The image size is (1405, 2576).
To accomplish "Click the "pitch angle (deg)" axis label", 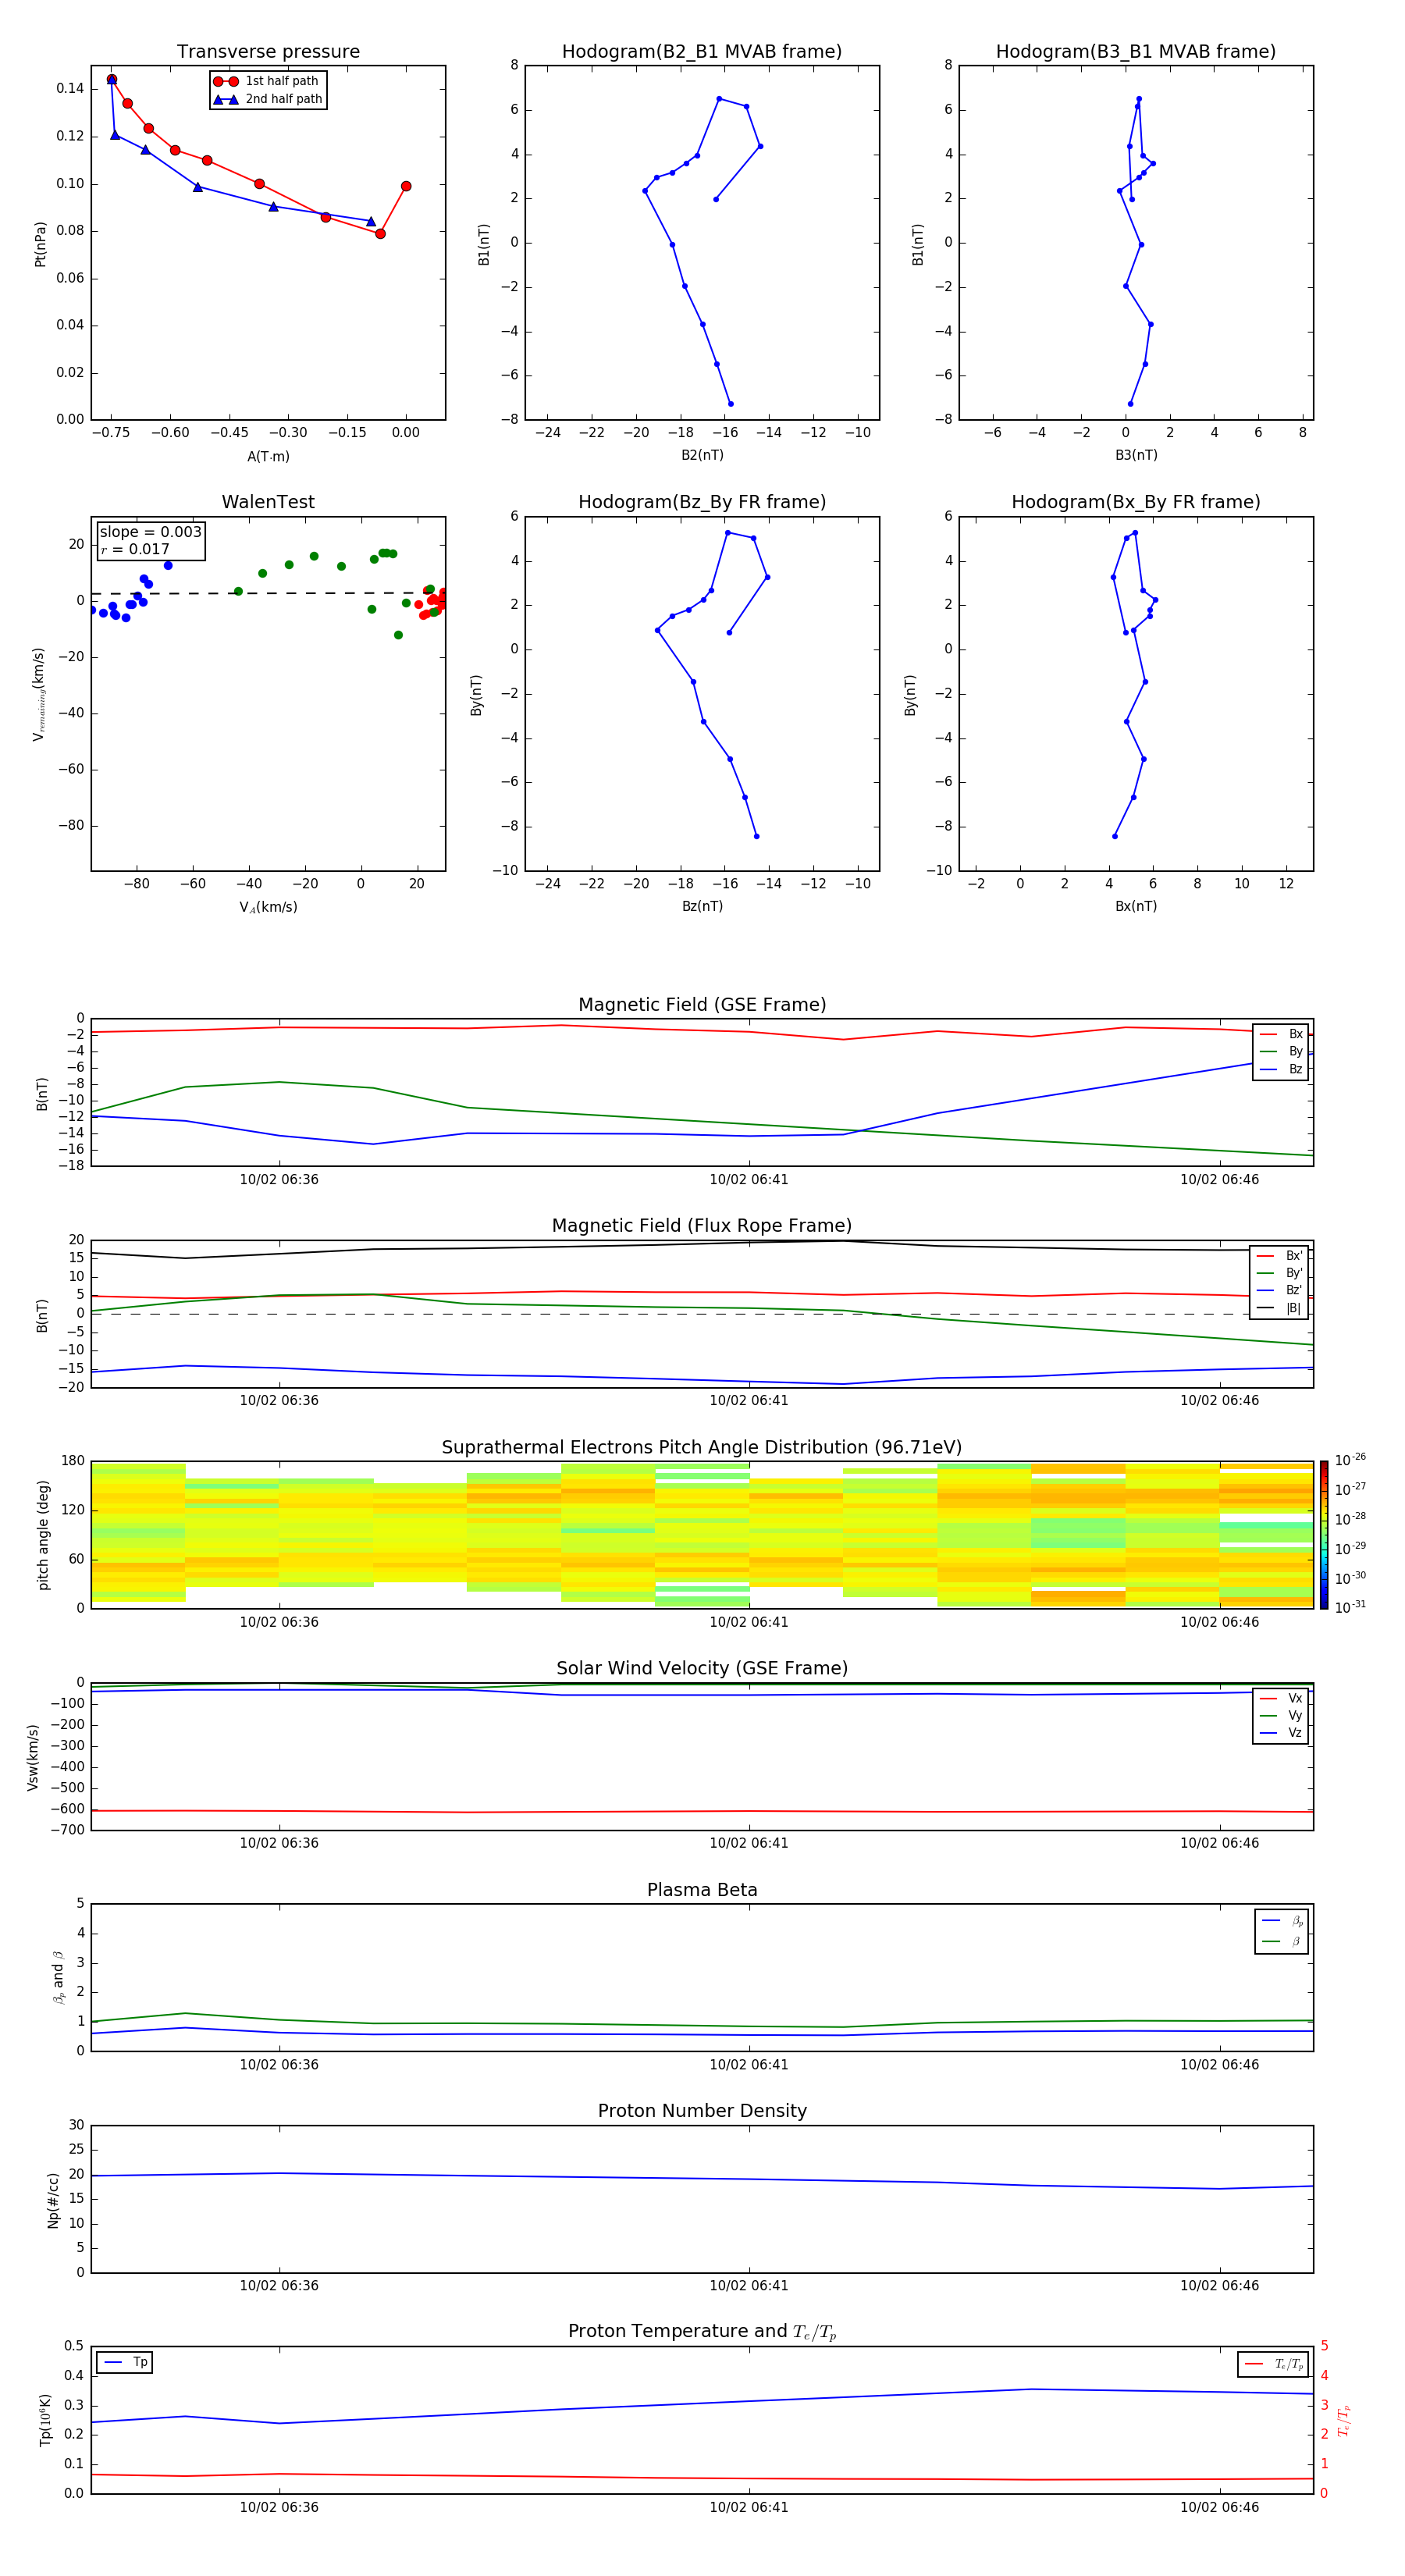I will point(43,1535).
